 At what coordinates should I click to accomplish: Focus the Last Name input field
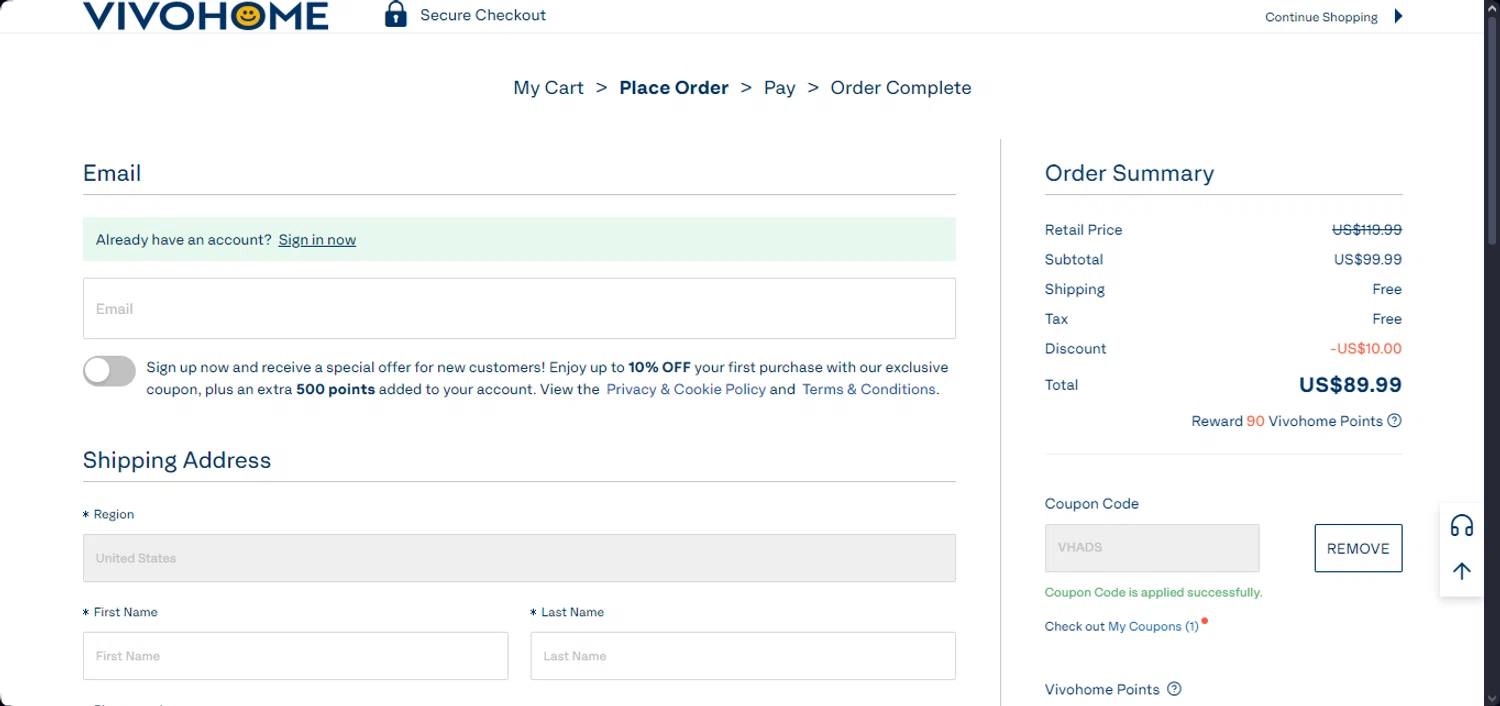point(743,656)
